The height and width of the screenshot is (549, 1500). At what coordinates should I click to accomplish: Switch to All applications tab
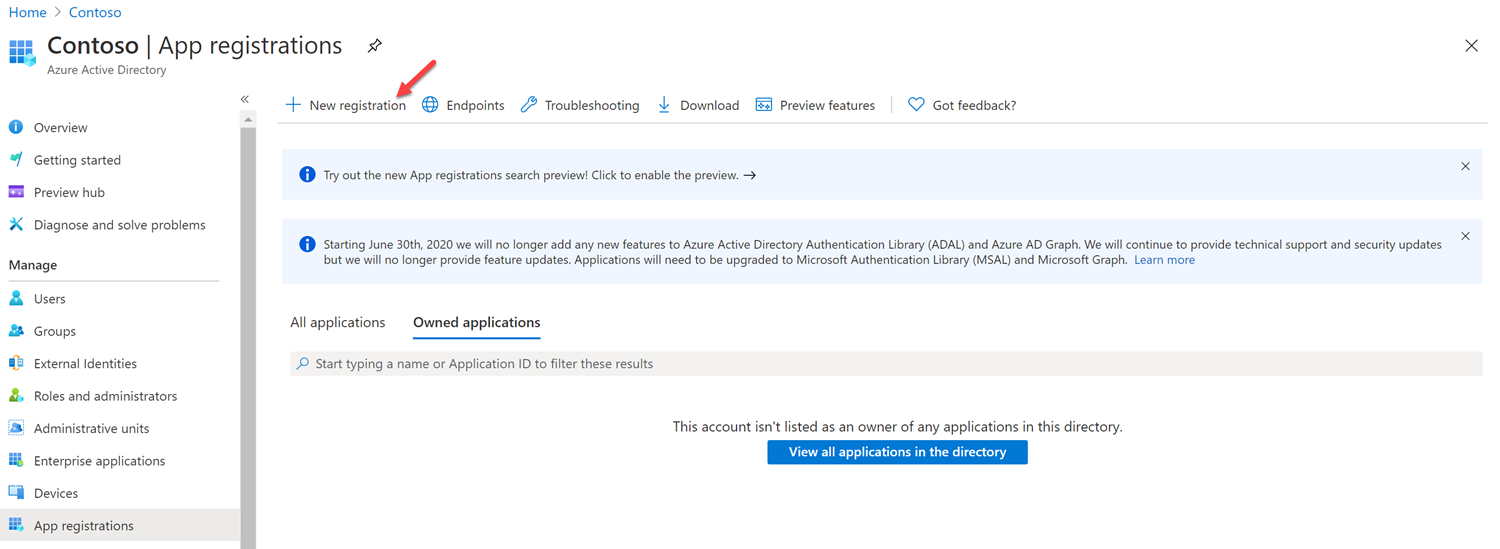click(x=337, y=322)
